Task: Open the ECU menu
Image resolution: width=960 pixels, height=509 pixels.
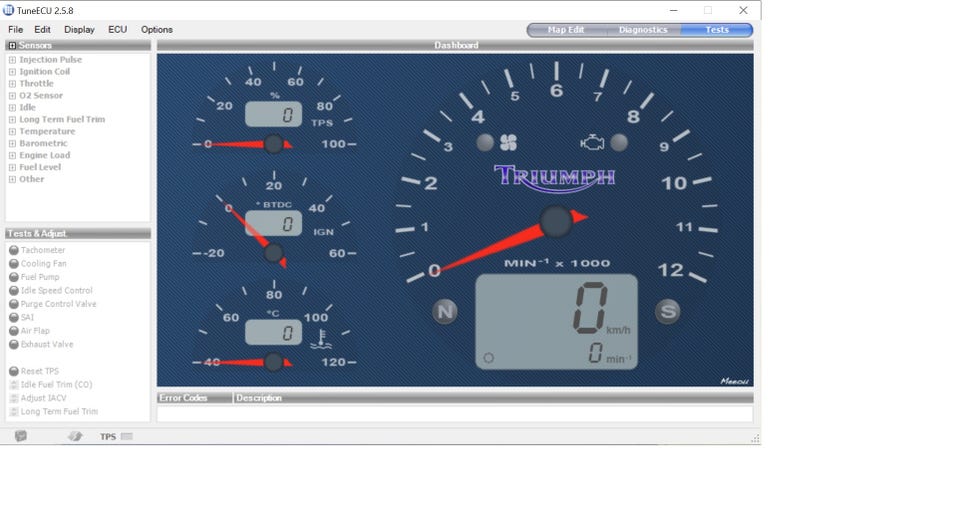Action: click(117, 30)
